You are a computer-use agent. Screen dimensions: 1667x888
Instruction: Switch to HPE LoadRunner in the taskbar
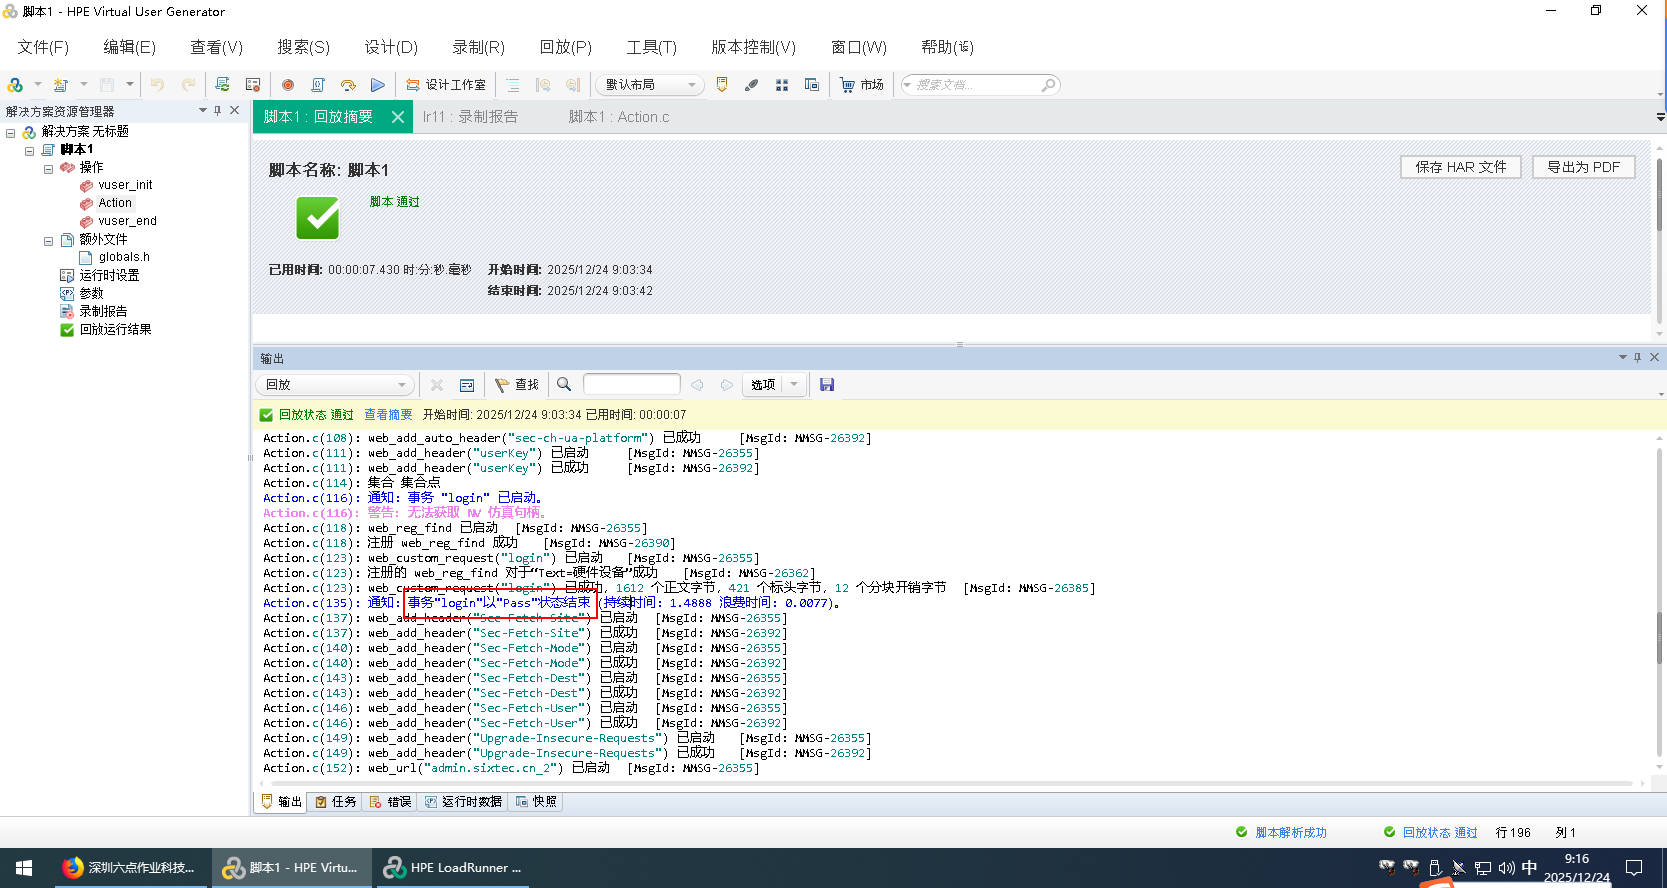tap(454, 868)
